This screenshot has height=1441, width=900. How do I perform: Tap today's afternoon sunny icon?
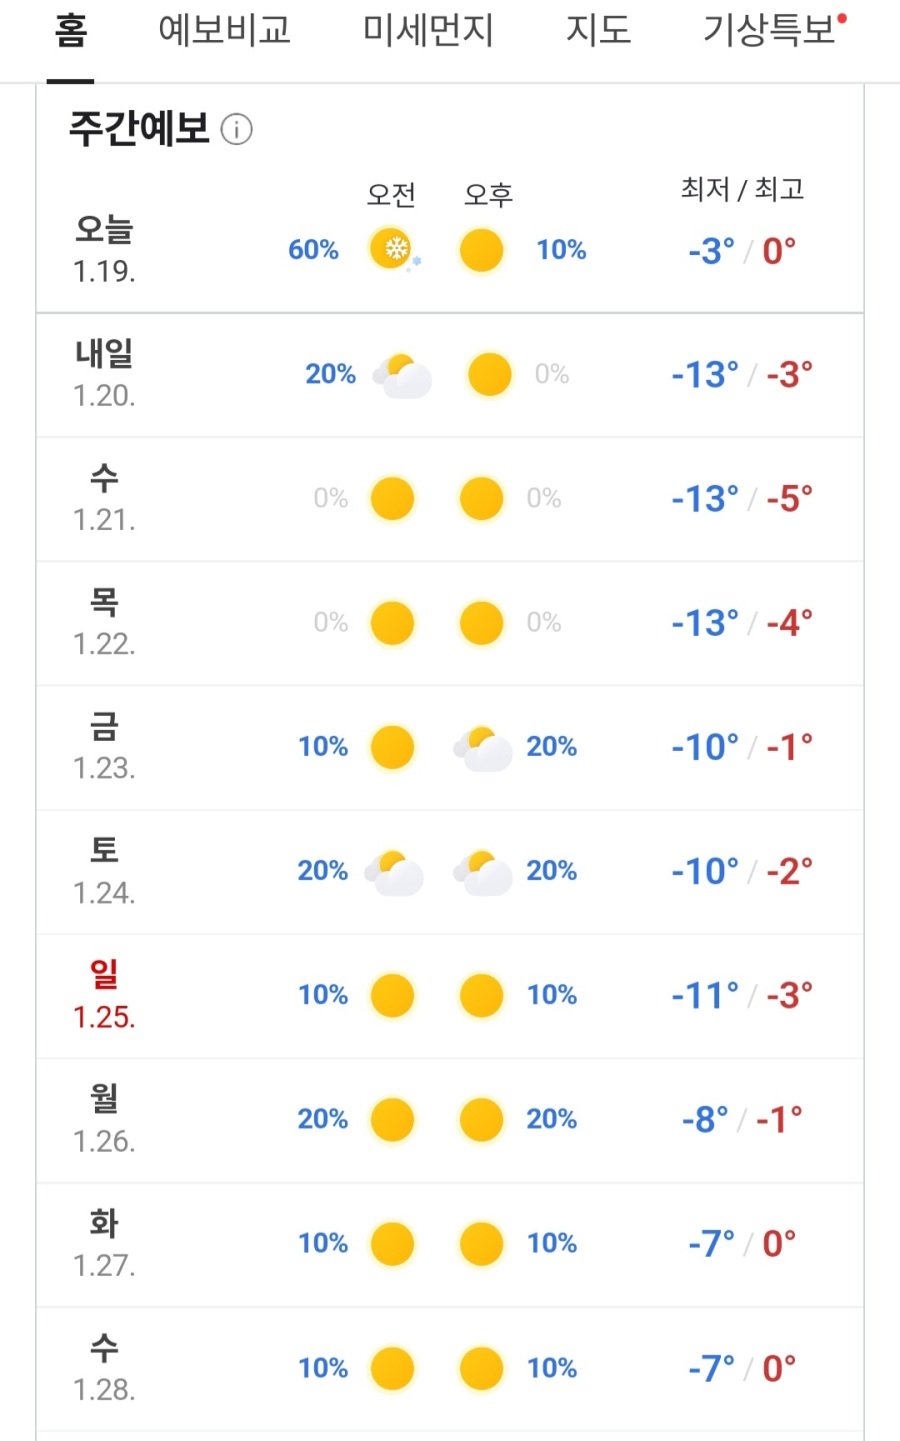pyautogui.click(x=481, y=250)
